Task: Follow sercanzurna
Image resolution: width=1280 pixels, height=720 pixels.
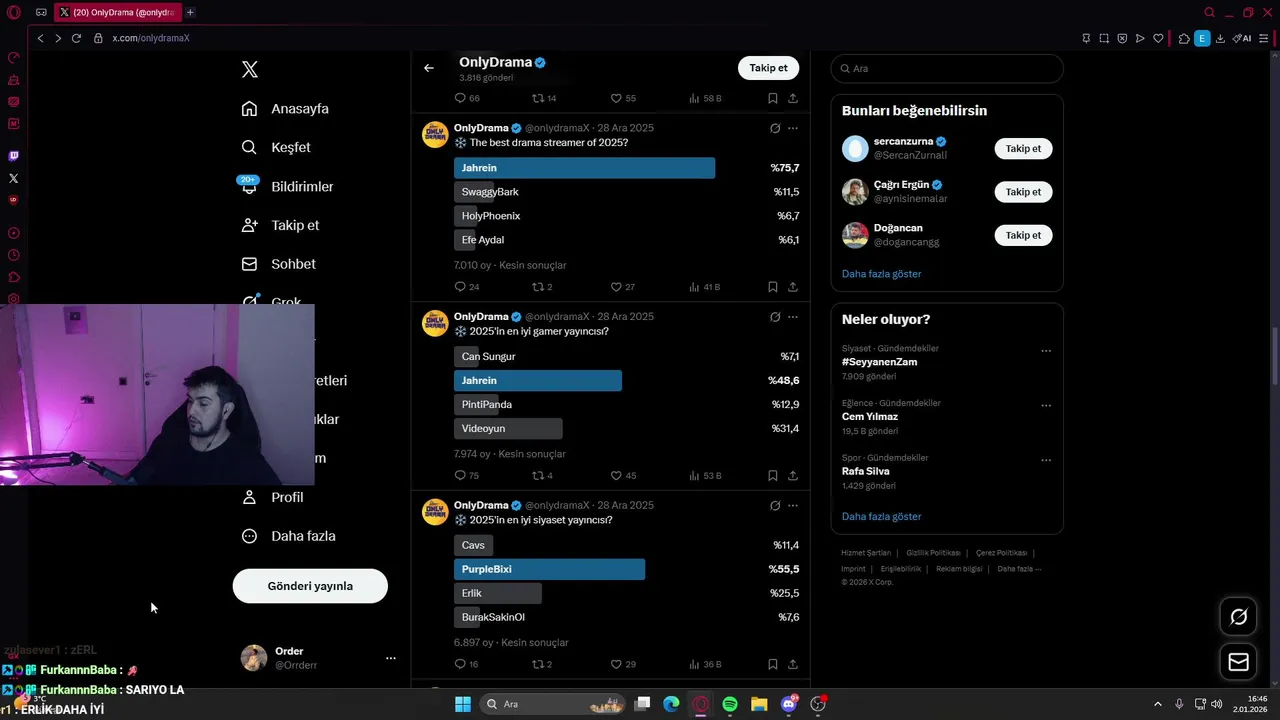Action: (1023, 148)
